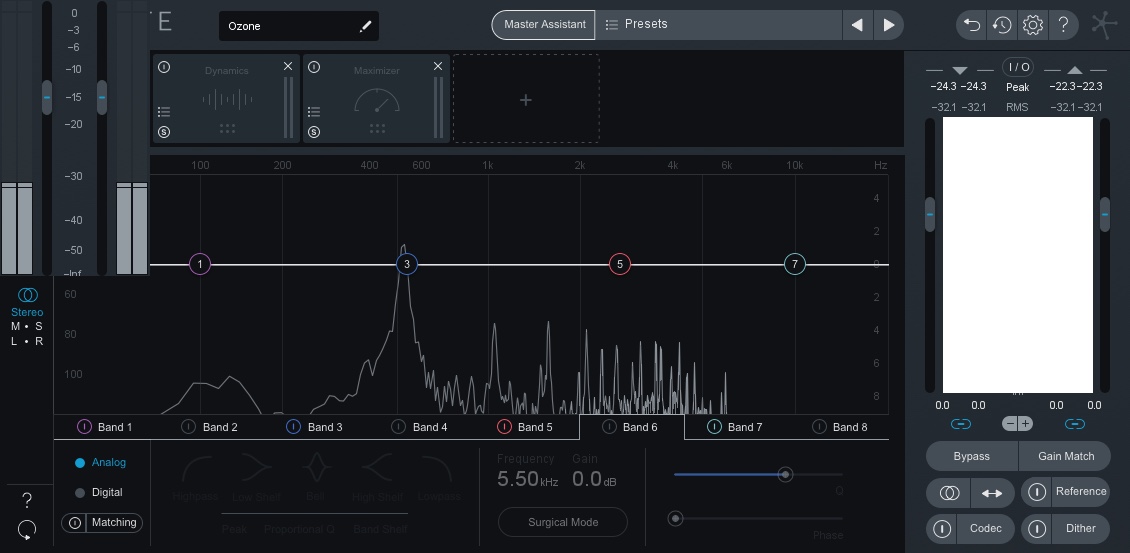1130x553 pixels.
Task: Choose the Highpass filter shape
Action: click(195, 477)
